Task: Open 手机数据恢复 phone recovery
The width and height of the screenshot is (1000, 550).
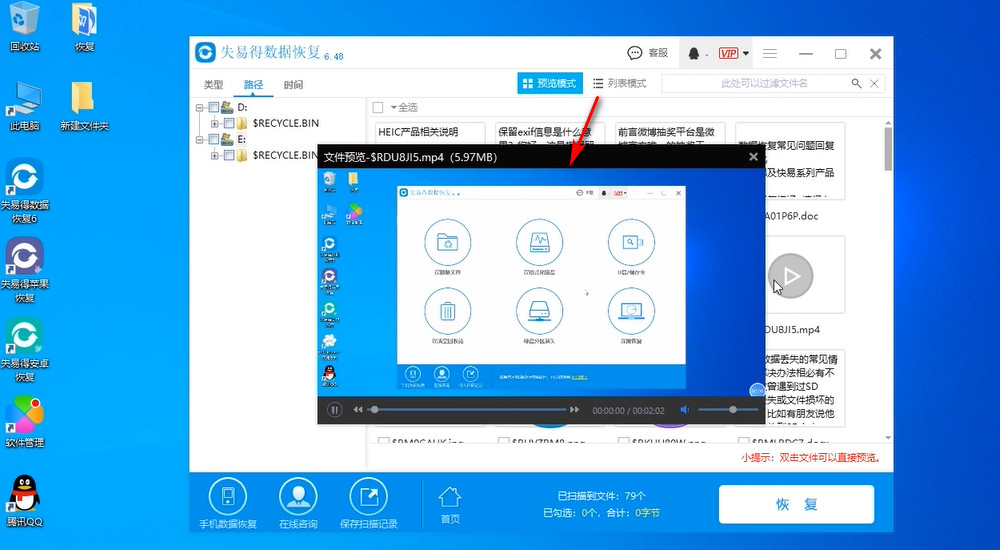Action: coord(228,504)
